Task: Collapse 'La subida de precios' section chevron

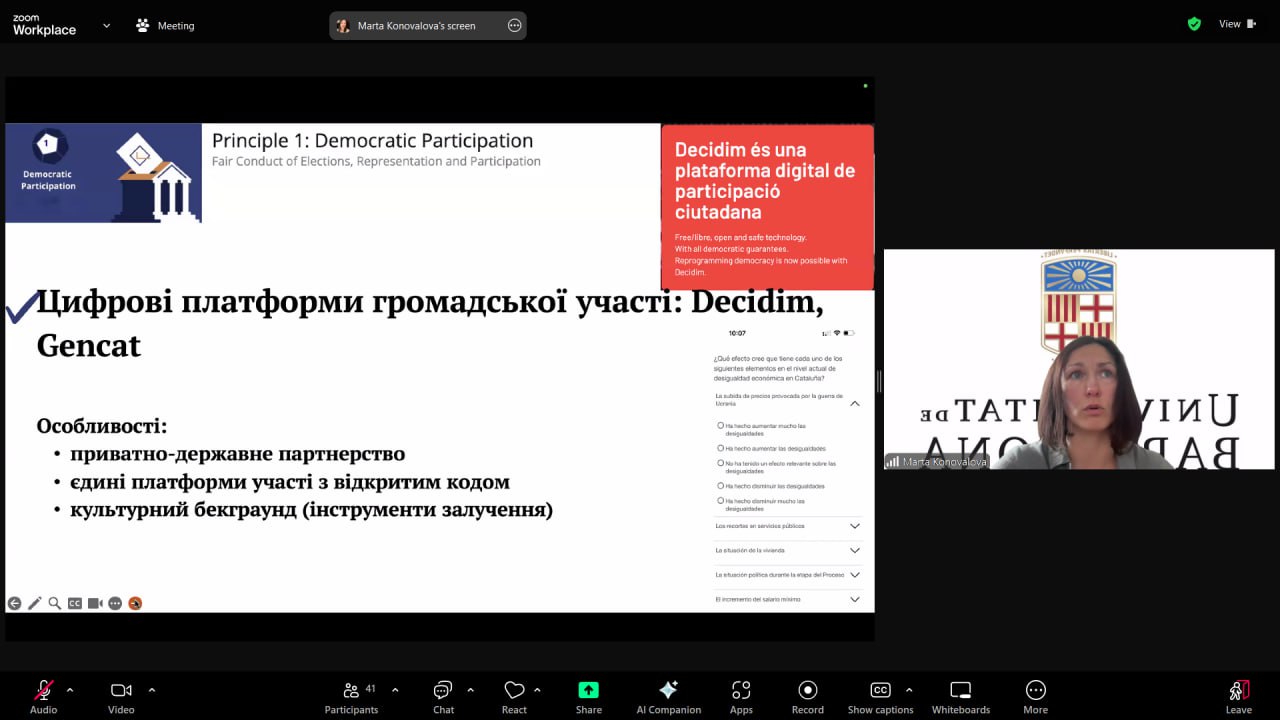Action: point(855,403)
